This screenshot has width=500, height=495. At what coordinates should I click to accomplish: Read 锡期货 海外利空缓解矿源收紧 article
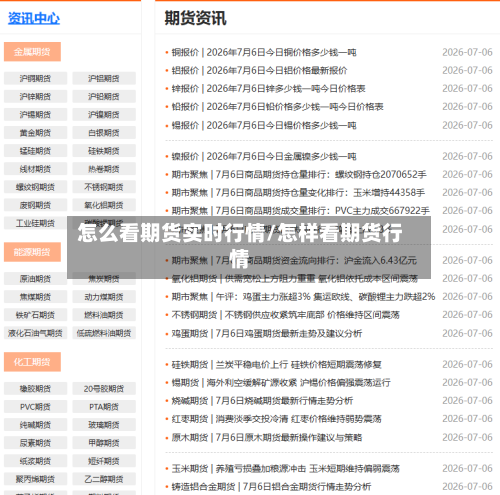pos(281,382)
